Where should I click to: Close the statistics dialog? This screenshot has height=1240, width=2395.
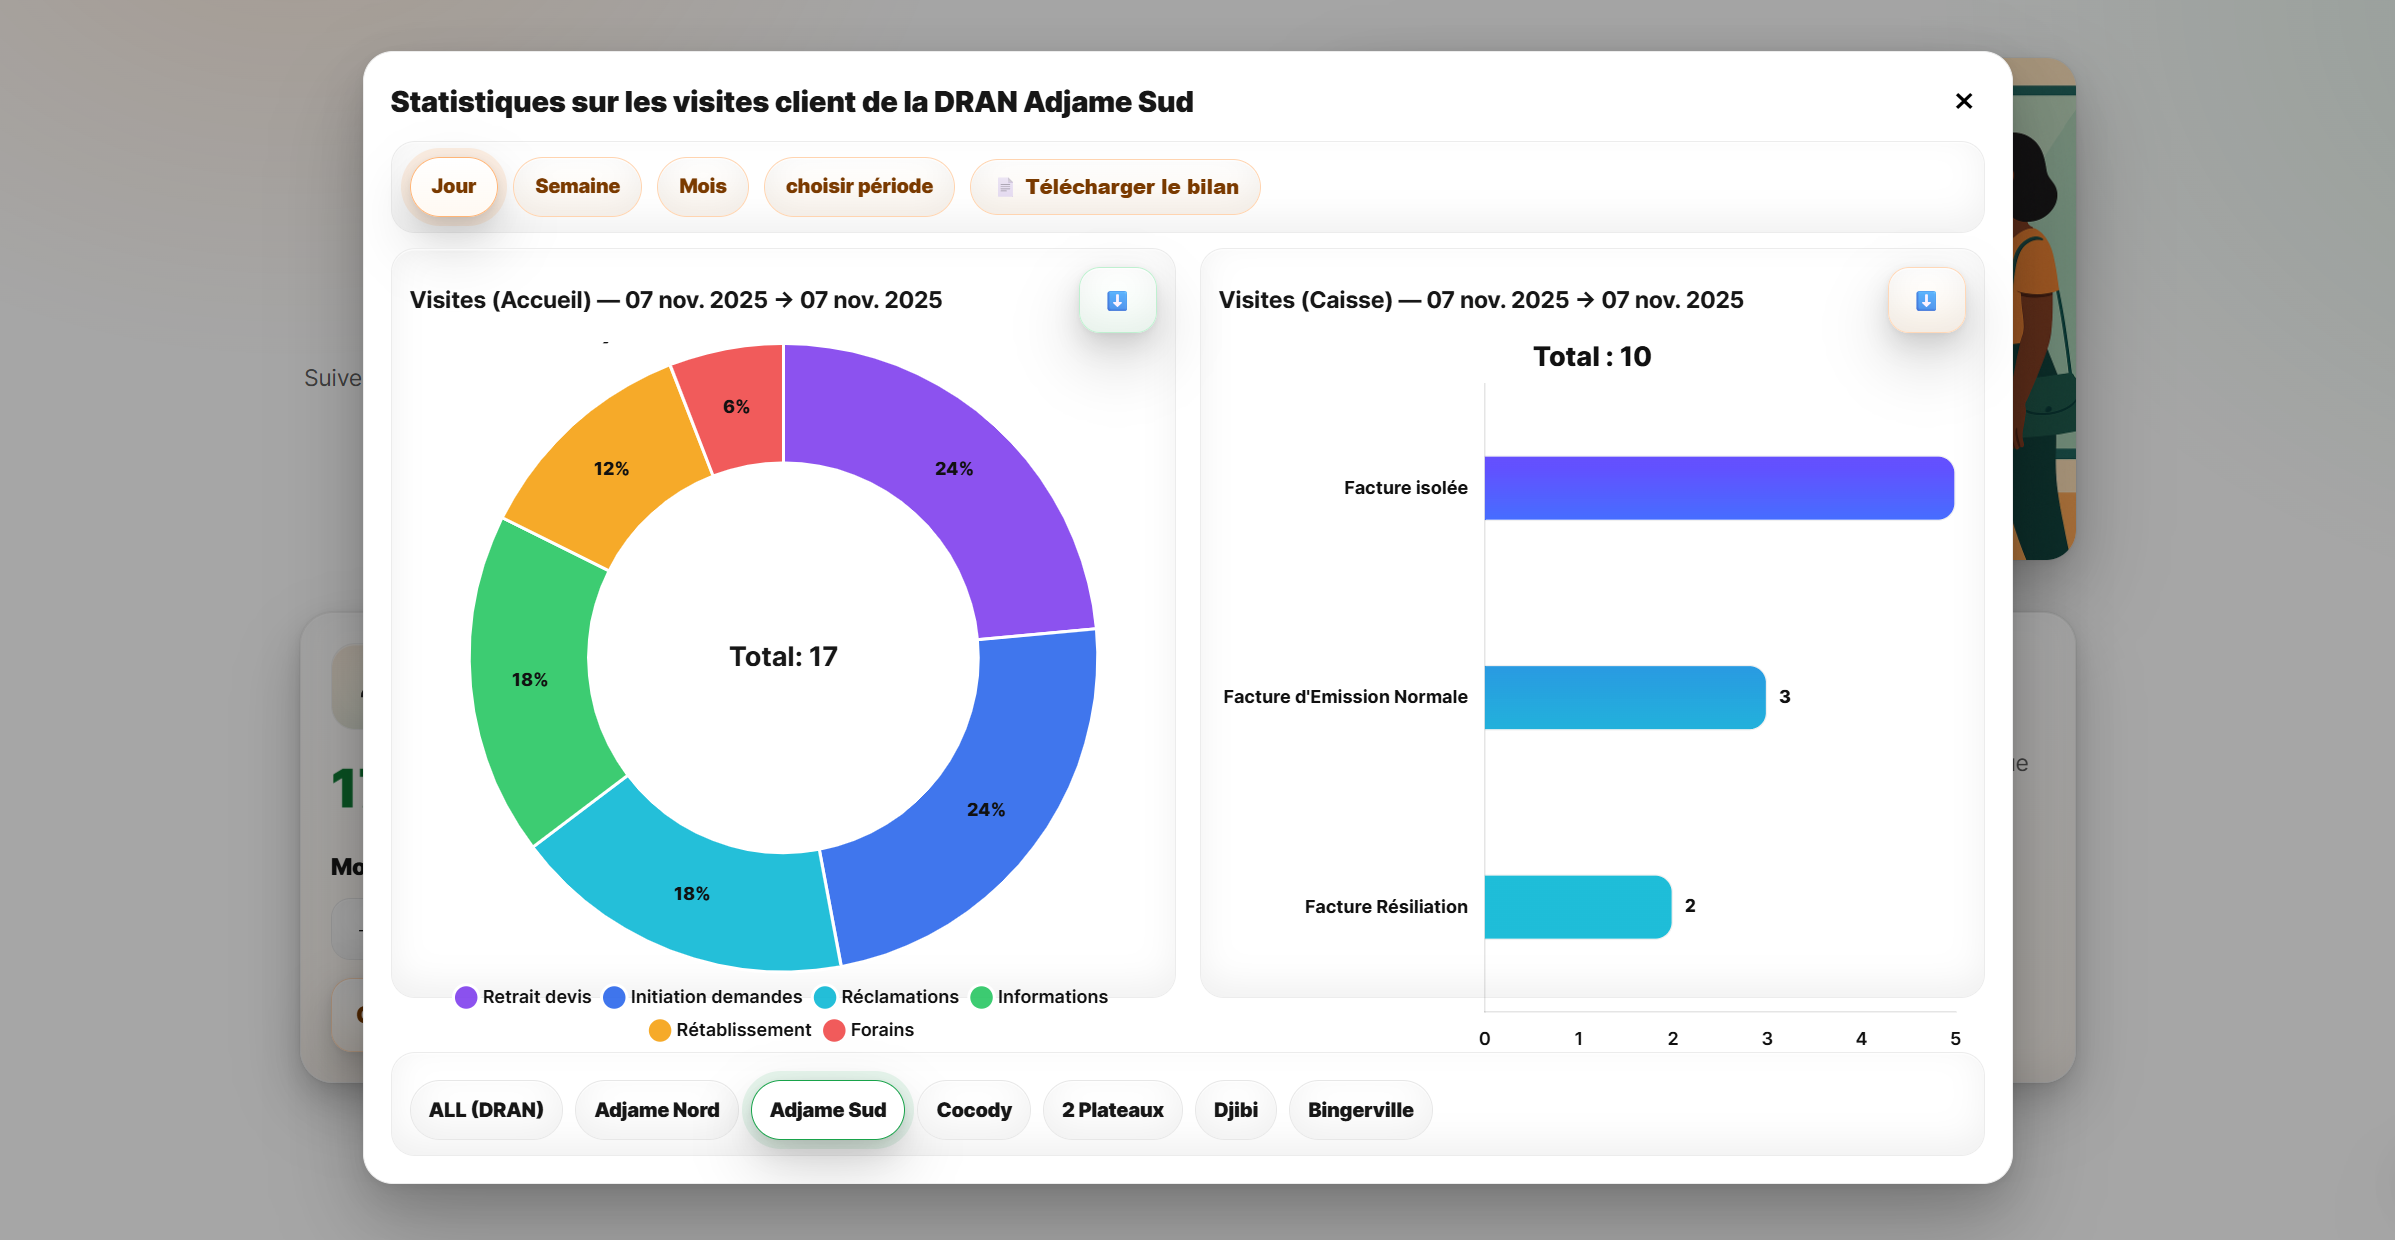point(1963,101)
